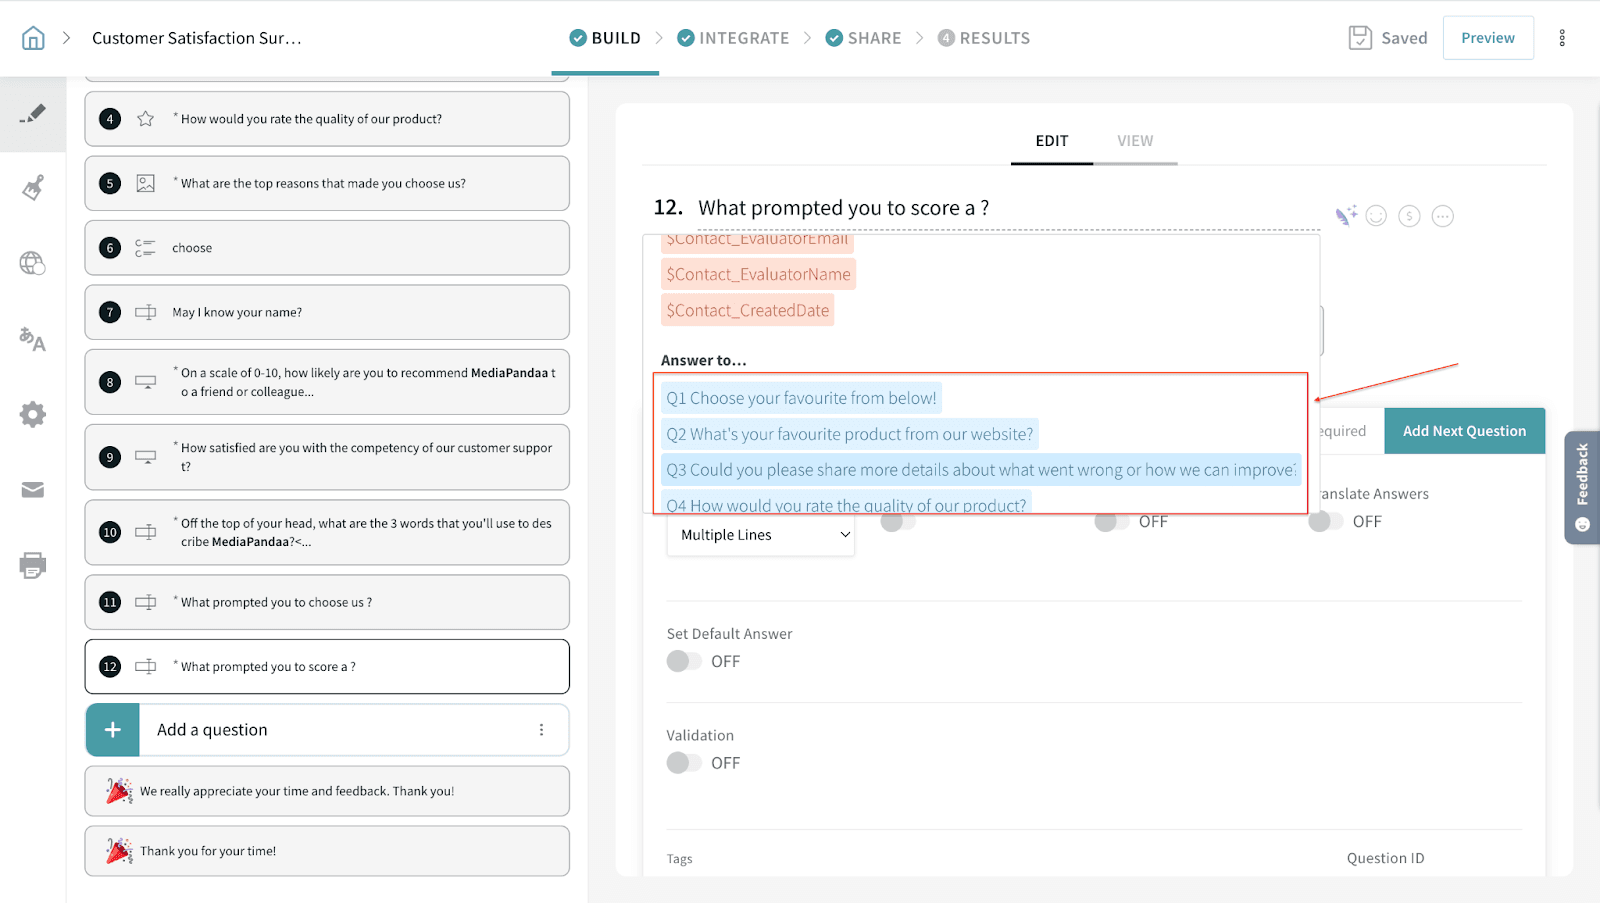The height and width of the screenshot is (903, 1600).
Task: Click the home icon in breadcrumb
Action: tap(33, 38)
